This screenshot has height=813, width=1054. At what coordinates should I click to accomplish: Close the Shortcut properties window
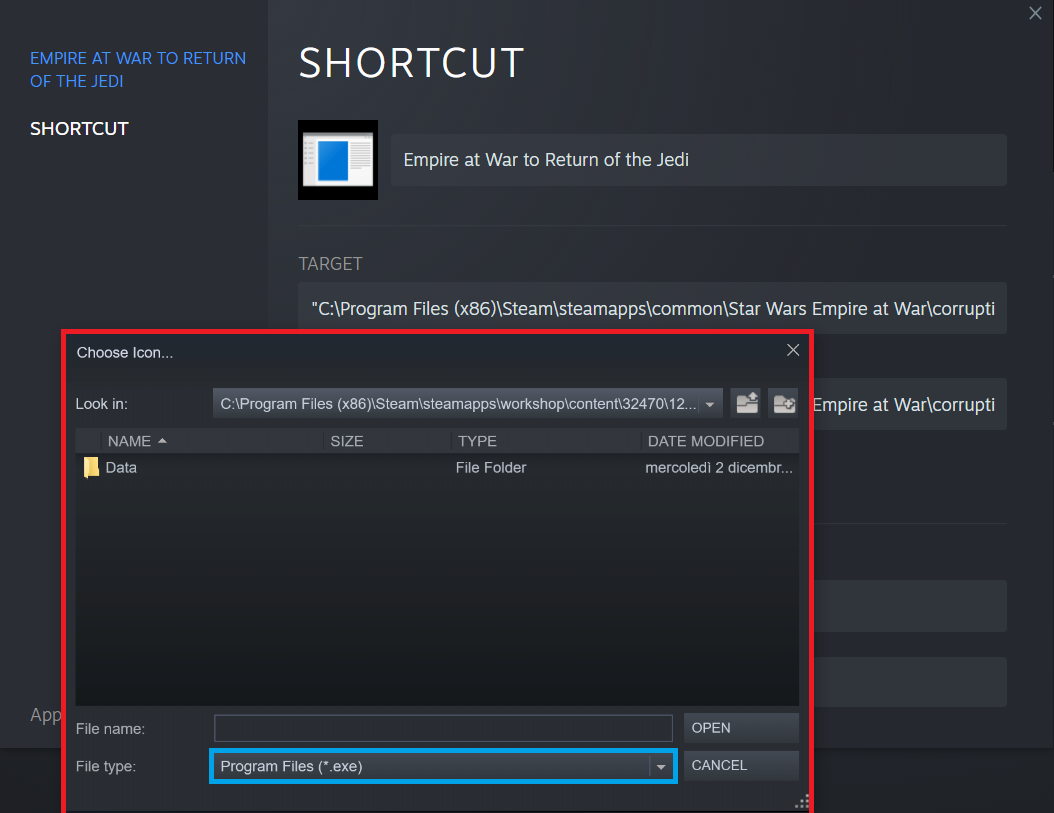[1035, 13]
